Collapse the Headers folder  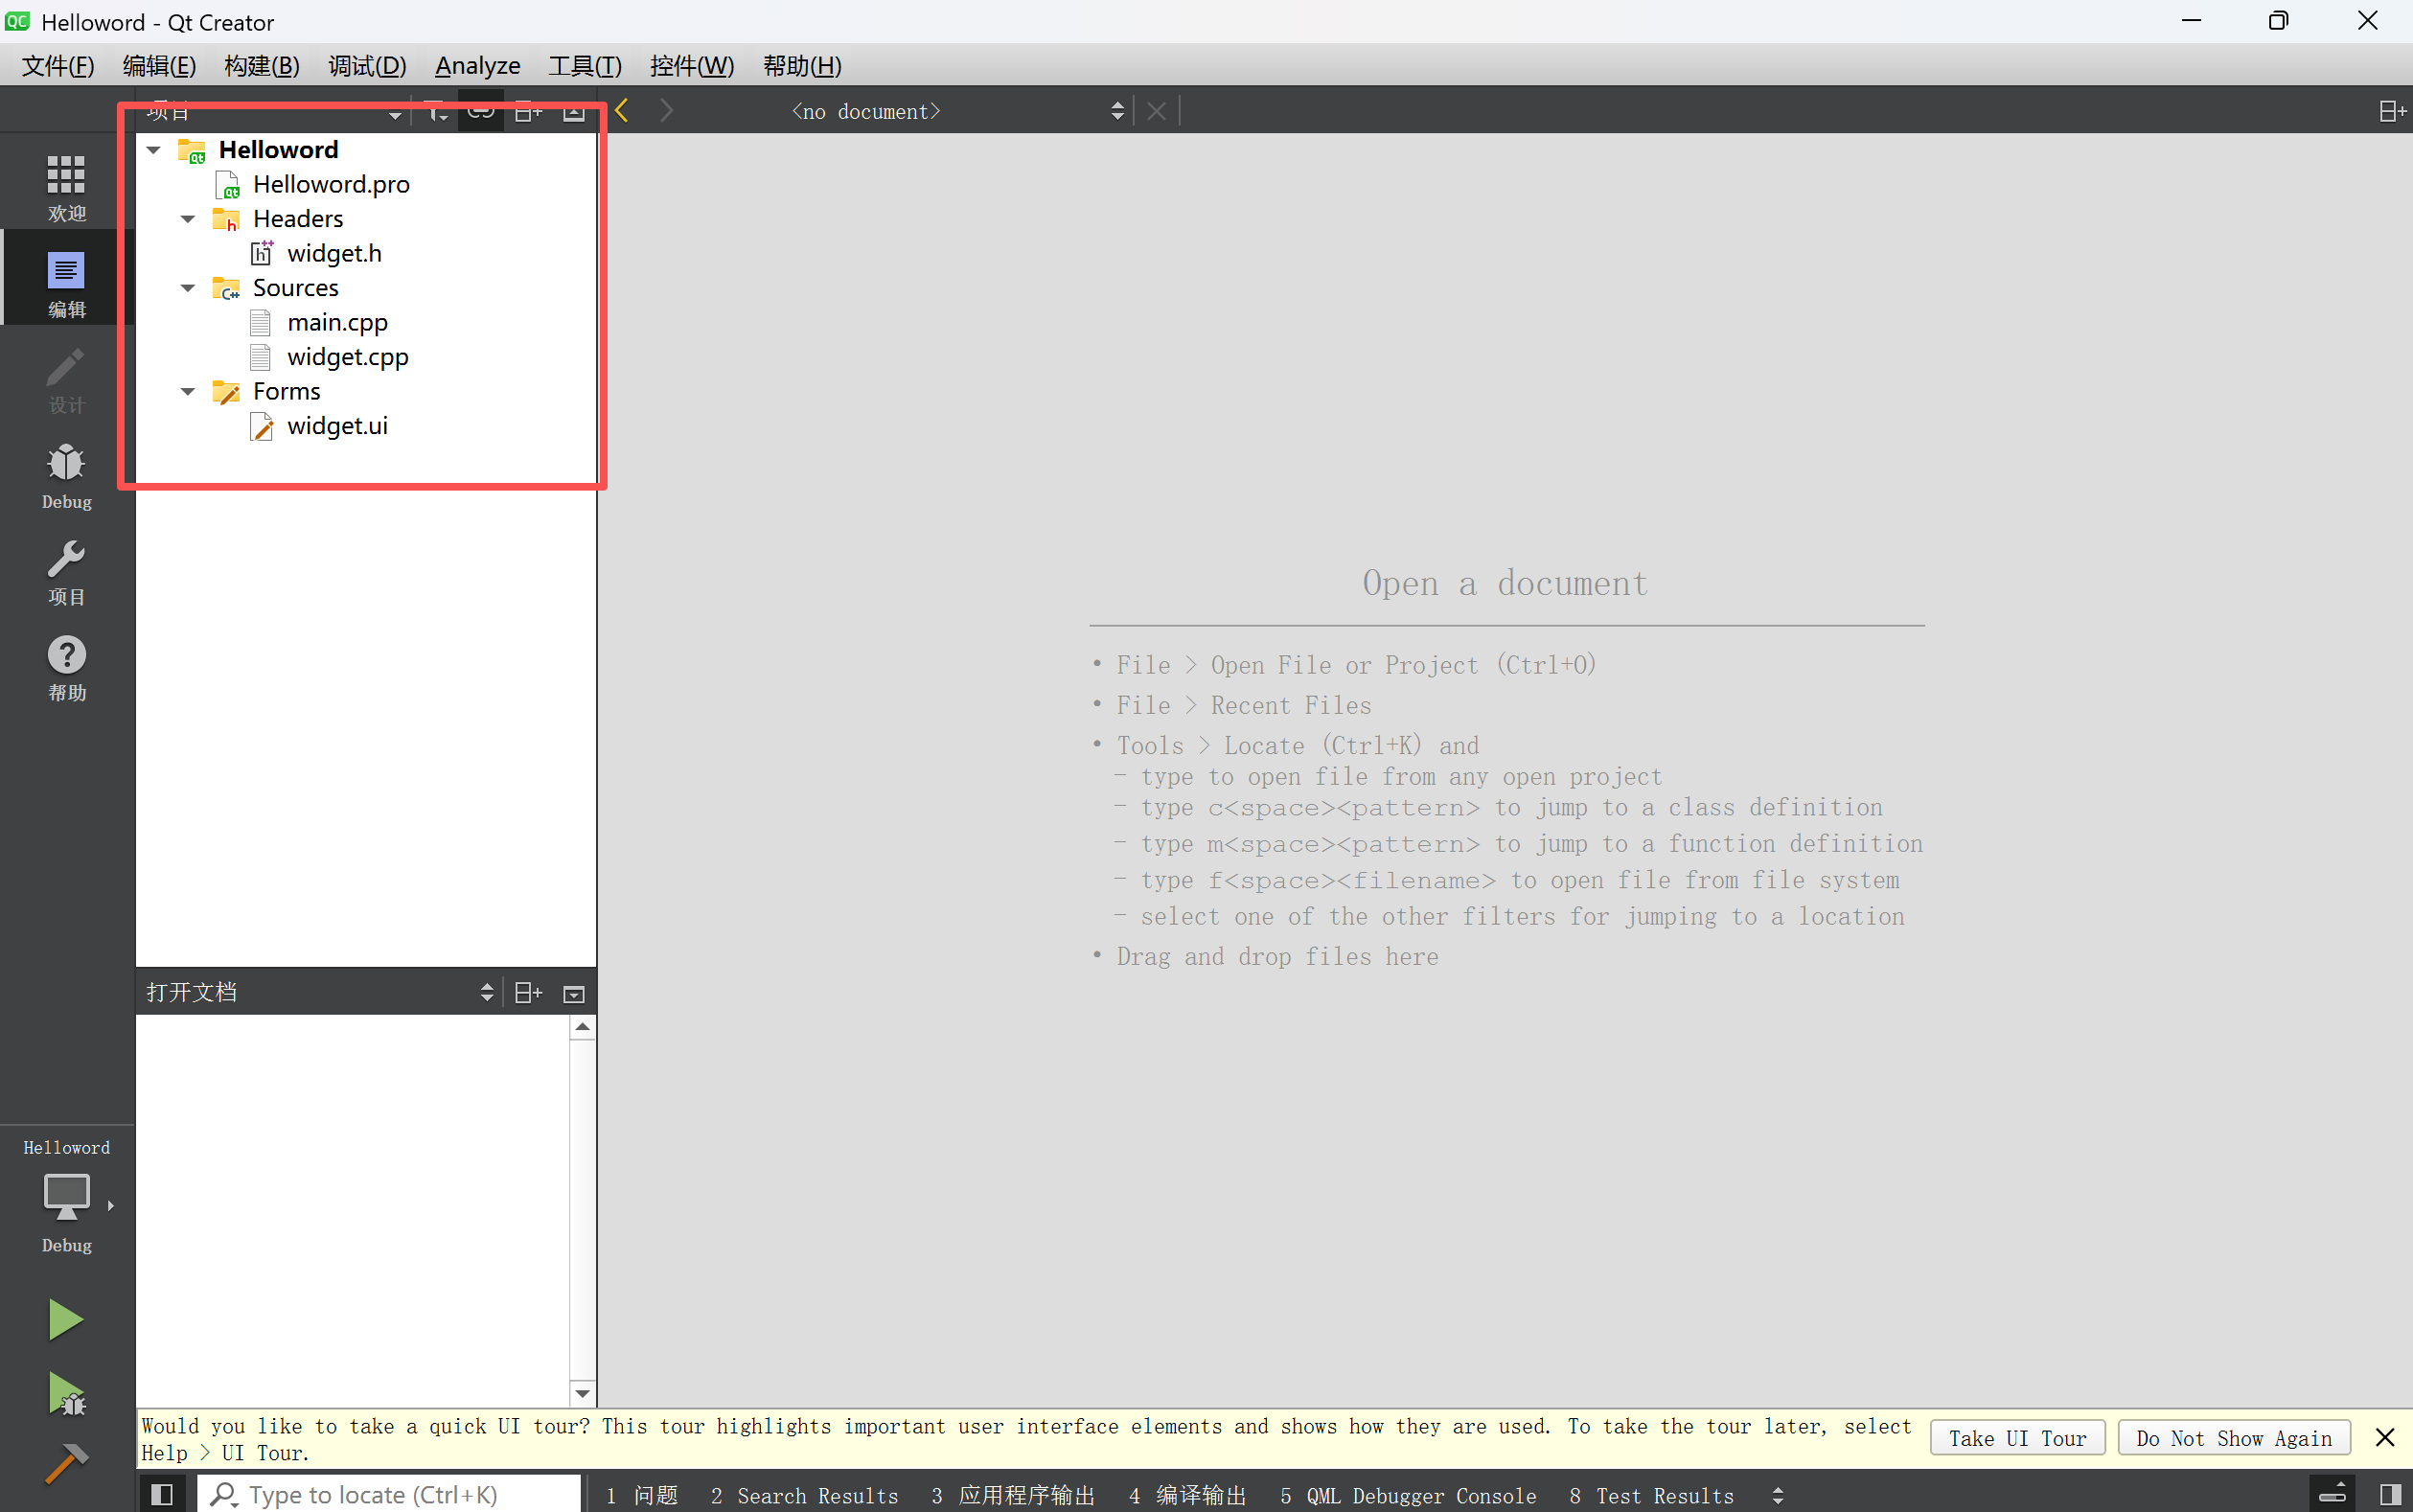pos(187,219)
